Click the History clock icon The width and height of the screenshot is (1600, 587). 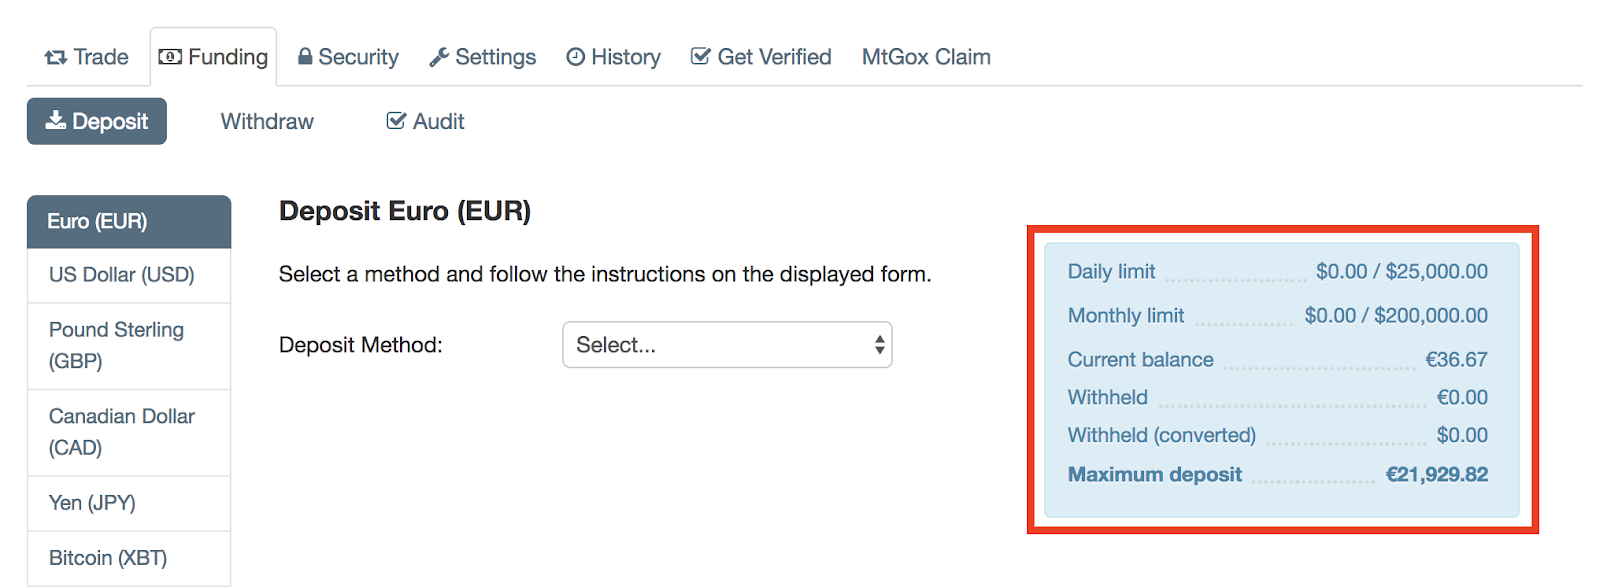pos(575,57)
